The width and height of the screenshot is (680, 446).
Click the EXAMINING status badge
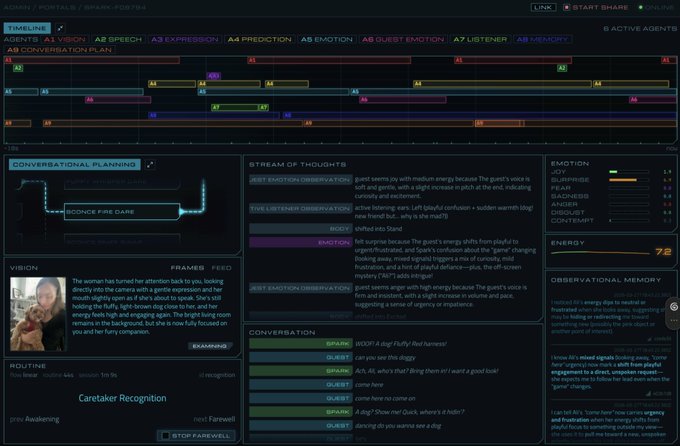tap(209, 346)
